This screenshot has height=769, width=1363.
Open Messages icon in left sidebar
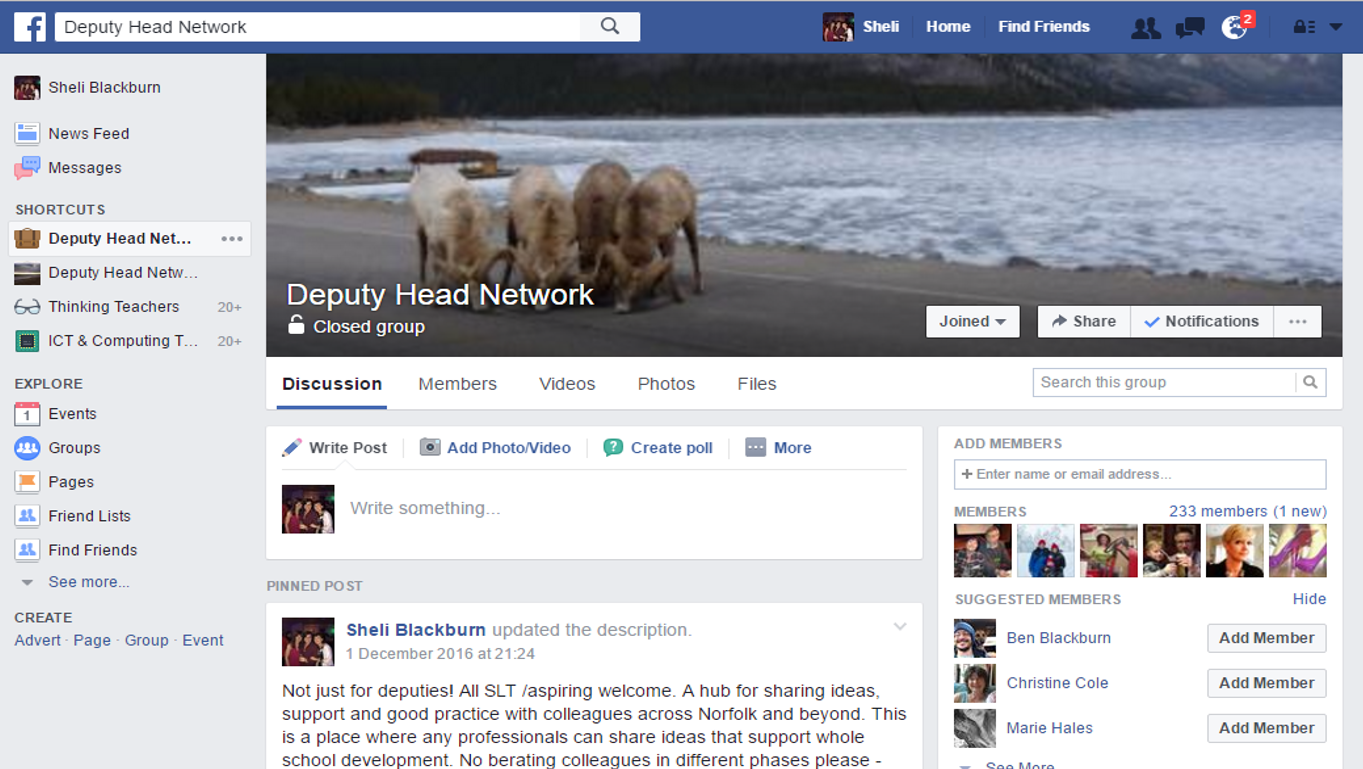[x=27, y=168]
